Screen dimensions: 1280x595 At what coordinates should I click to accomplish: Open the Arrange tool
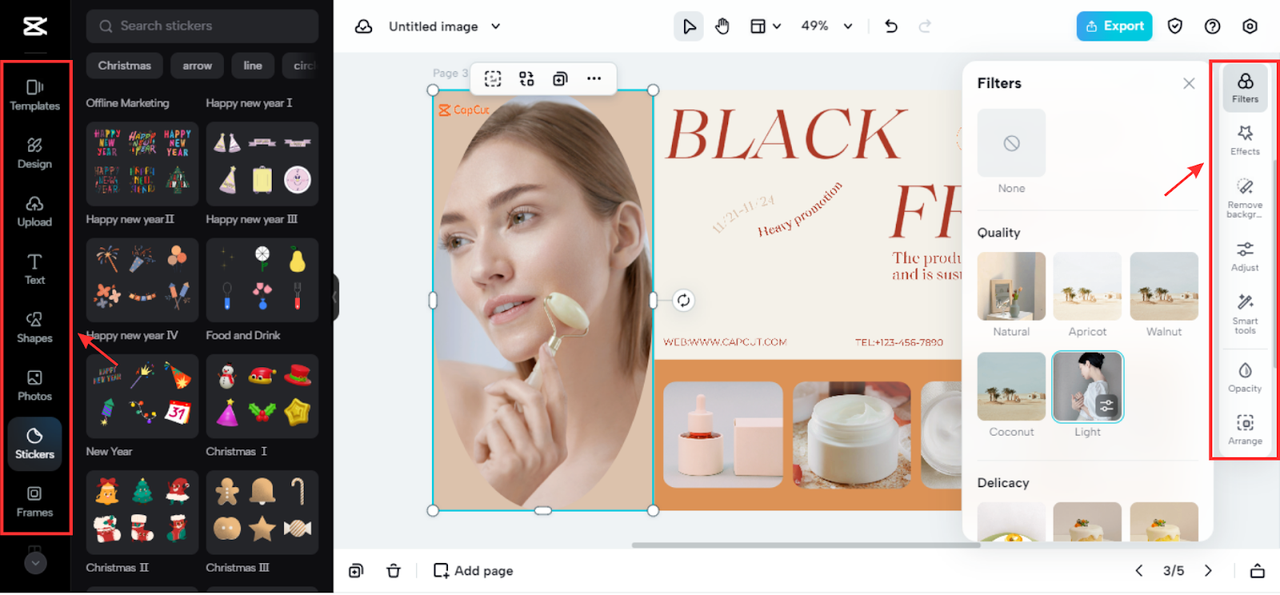click(x=1245, y=429)
